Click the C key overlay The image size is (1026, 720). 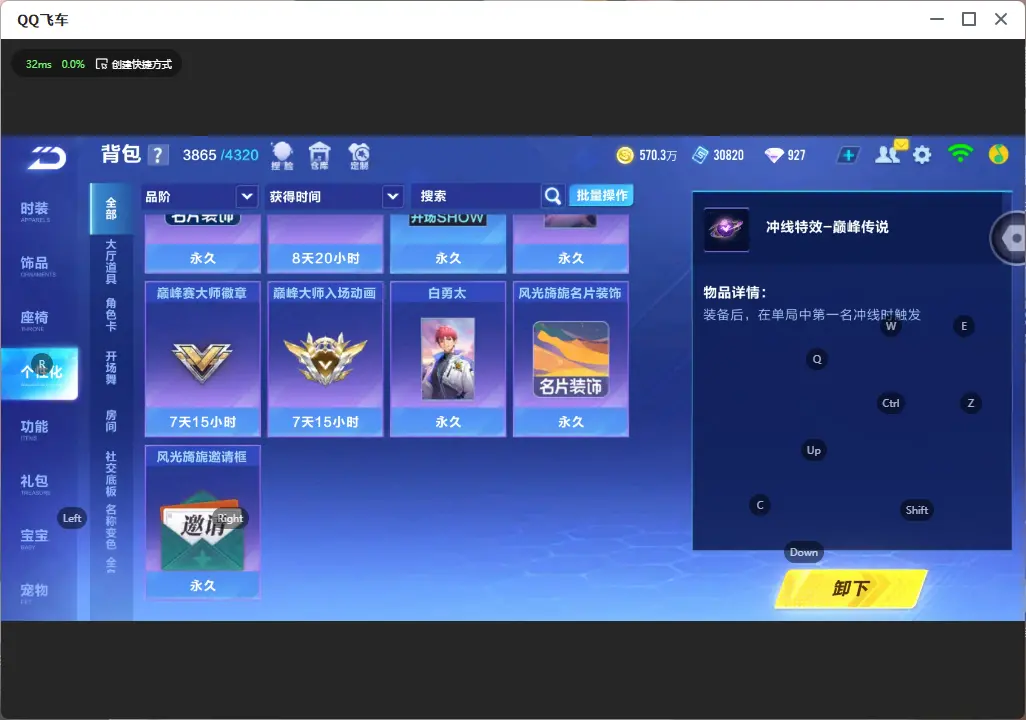760,505
